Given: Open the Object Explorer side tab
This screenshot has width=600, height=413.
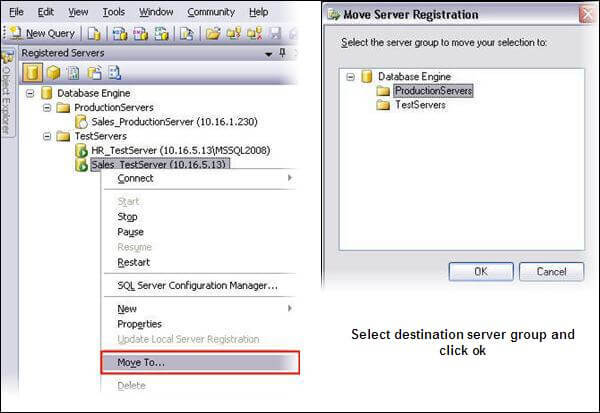Looking at the screenshot, I should pyautogui.click(x=6, y=92).
